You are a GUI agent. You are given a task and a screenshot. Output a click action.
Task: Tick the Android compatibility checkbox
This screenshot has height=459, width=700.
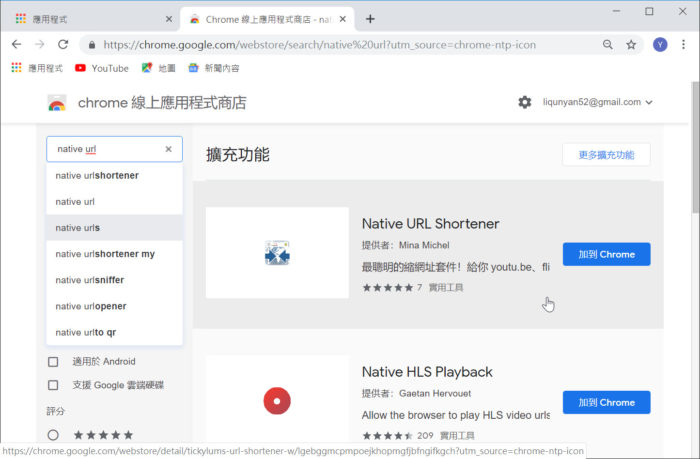point(53,361)
